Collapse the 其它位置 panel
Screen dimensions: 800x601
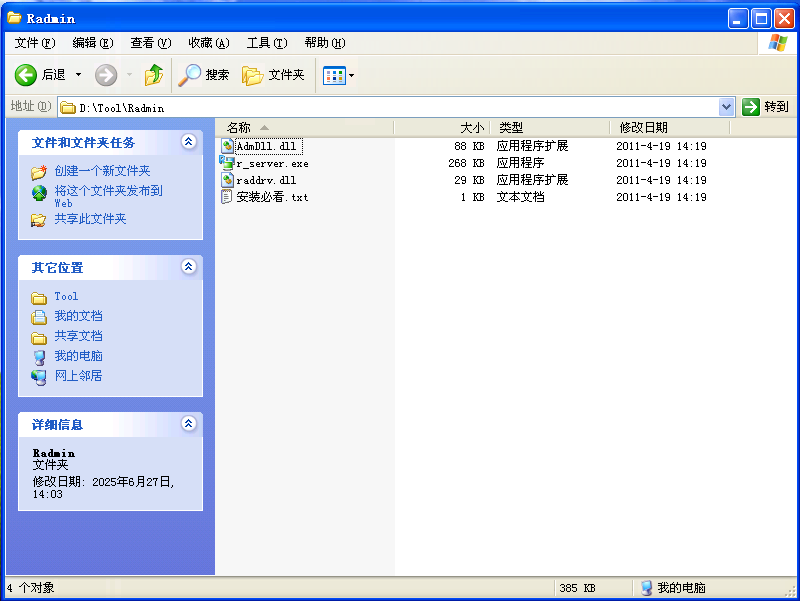pyautogui.click(x=189, y=266)
